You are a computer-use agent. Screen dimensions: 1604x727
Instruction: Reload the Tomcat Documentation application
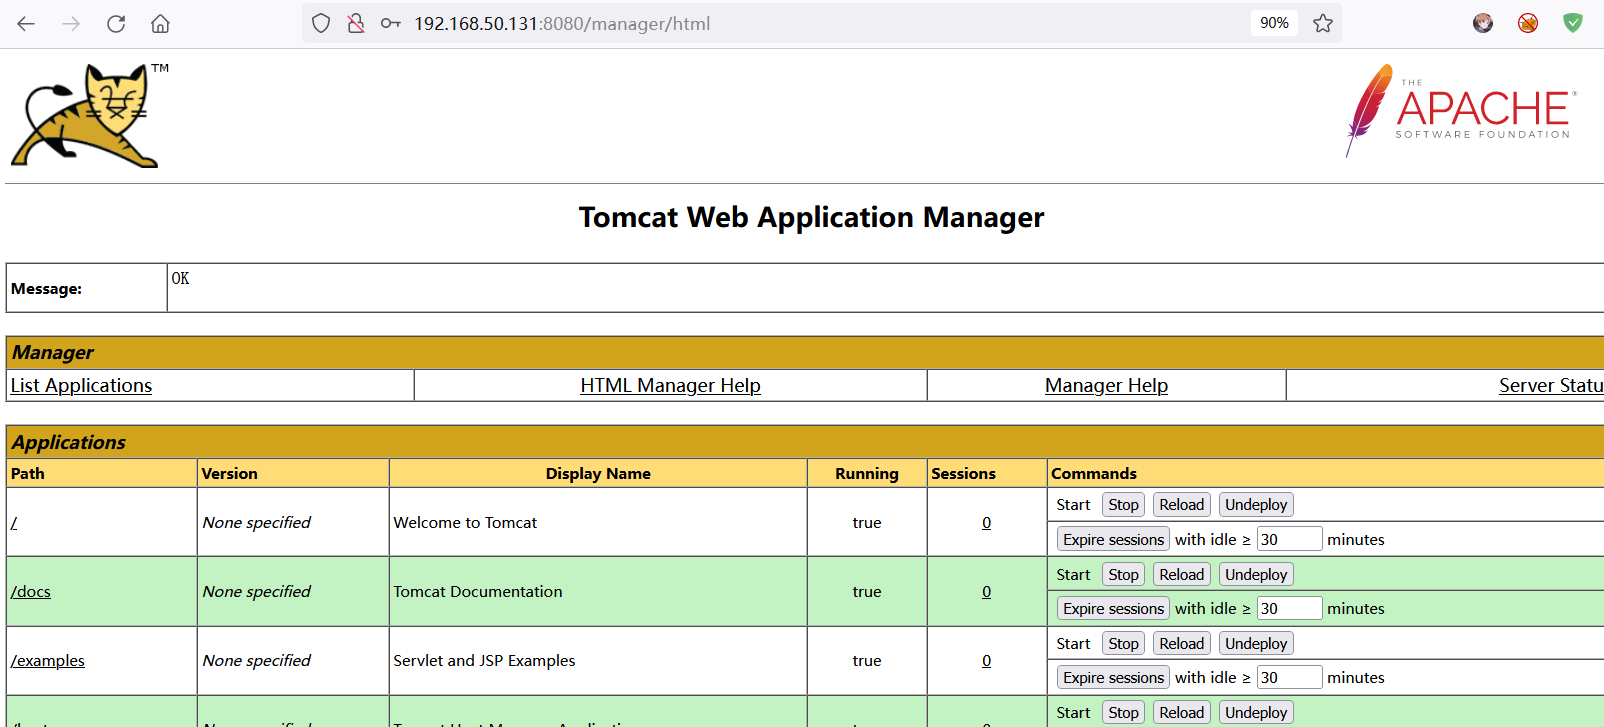[1181, 574]
